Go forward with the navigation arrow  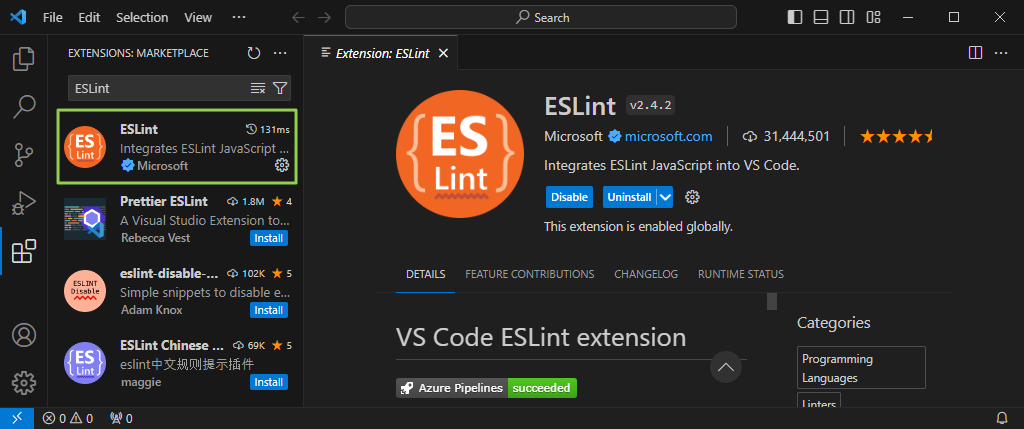(324, 18)
